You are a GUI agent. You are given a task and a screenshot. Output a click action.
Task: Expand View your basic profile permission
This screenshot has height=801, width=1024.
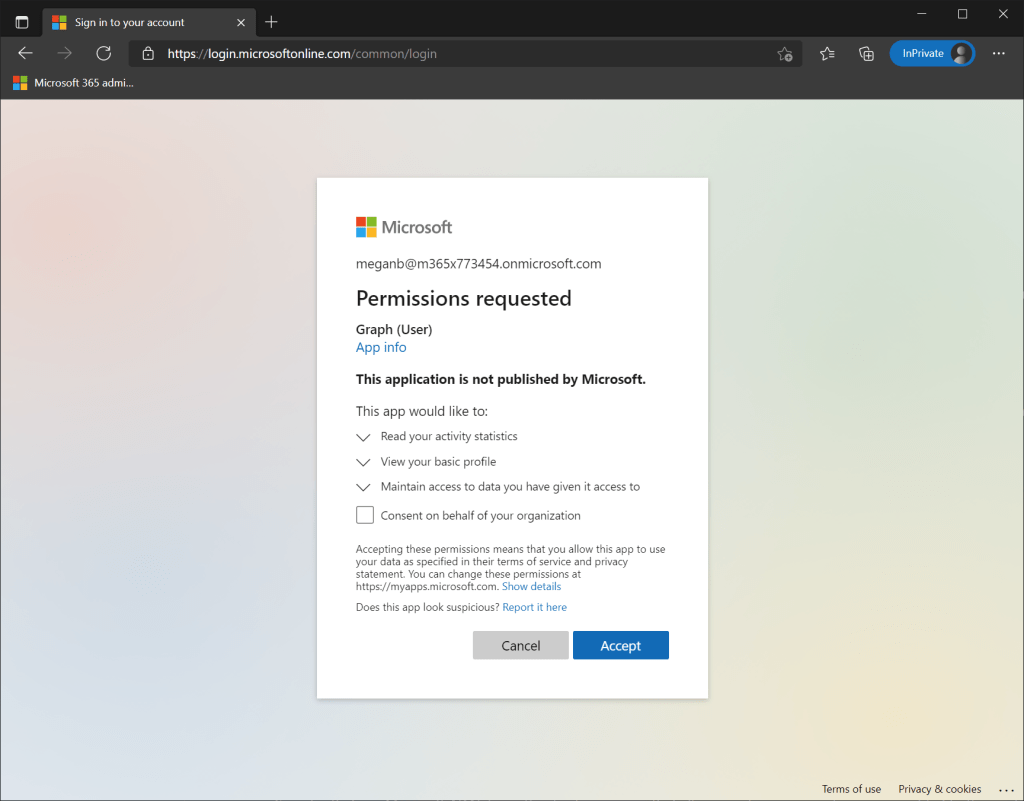tap(364, 462)
